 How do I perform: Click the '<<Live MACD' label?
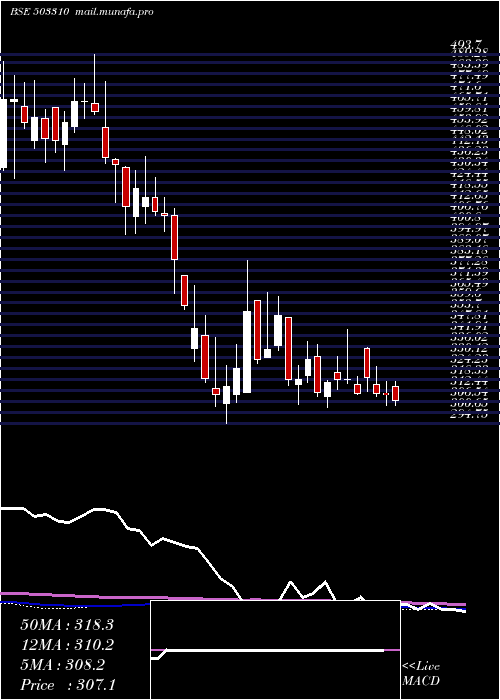[x=421, y=674]
